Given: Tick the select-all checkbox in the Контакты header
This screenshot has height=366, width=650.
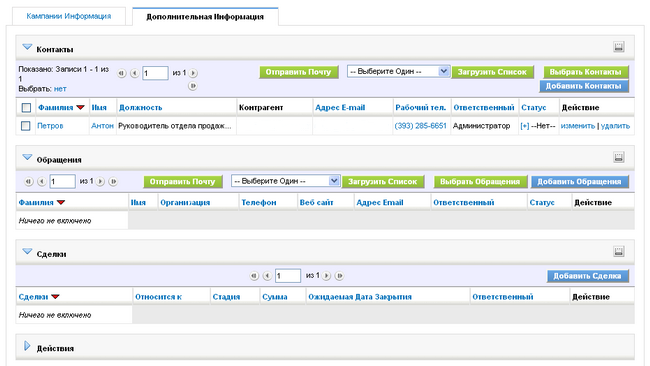Looking at the screenshot, I should (x=26, y=108).
